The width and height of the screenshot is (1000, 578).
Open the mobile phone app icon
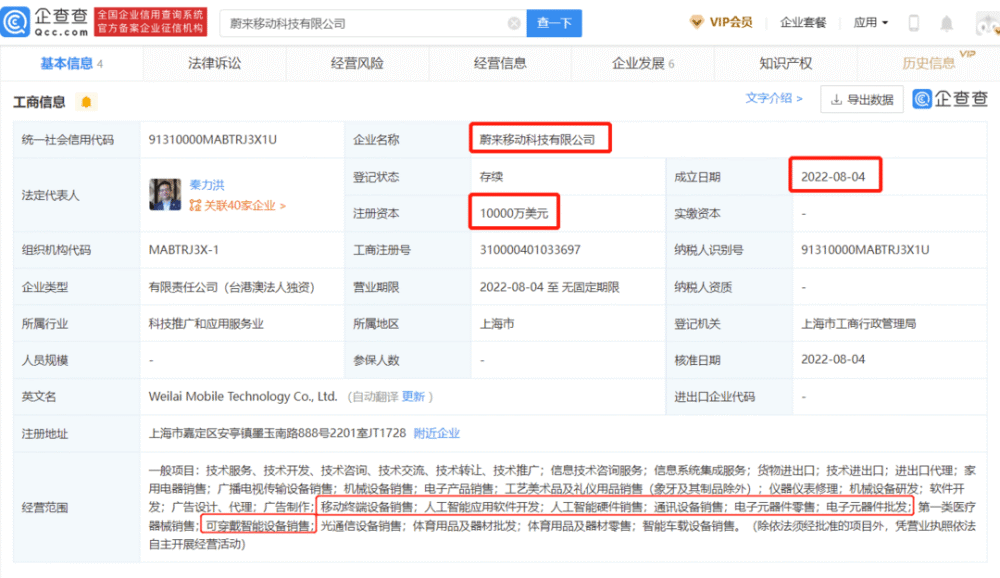[914, 23]
